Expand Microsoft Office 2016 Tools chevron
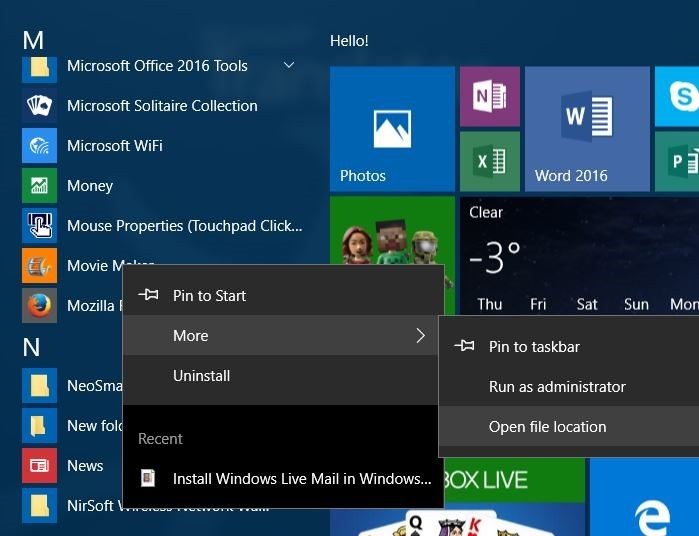The height and width of the screenshot is (536, 699). coord(289,65)
